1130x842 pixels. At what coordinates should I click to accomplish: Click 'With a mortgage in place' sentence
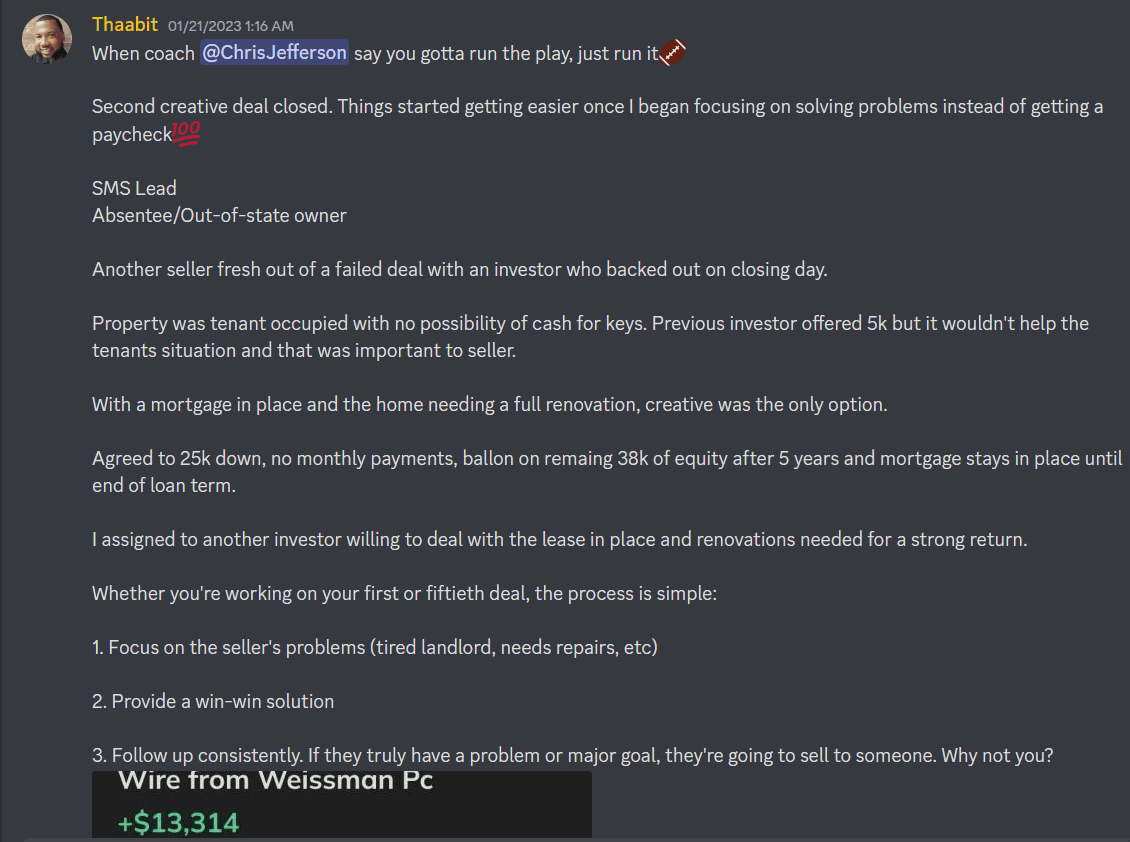click(x=490, y=404)
